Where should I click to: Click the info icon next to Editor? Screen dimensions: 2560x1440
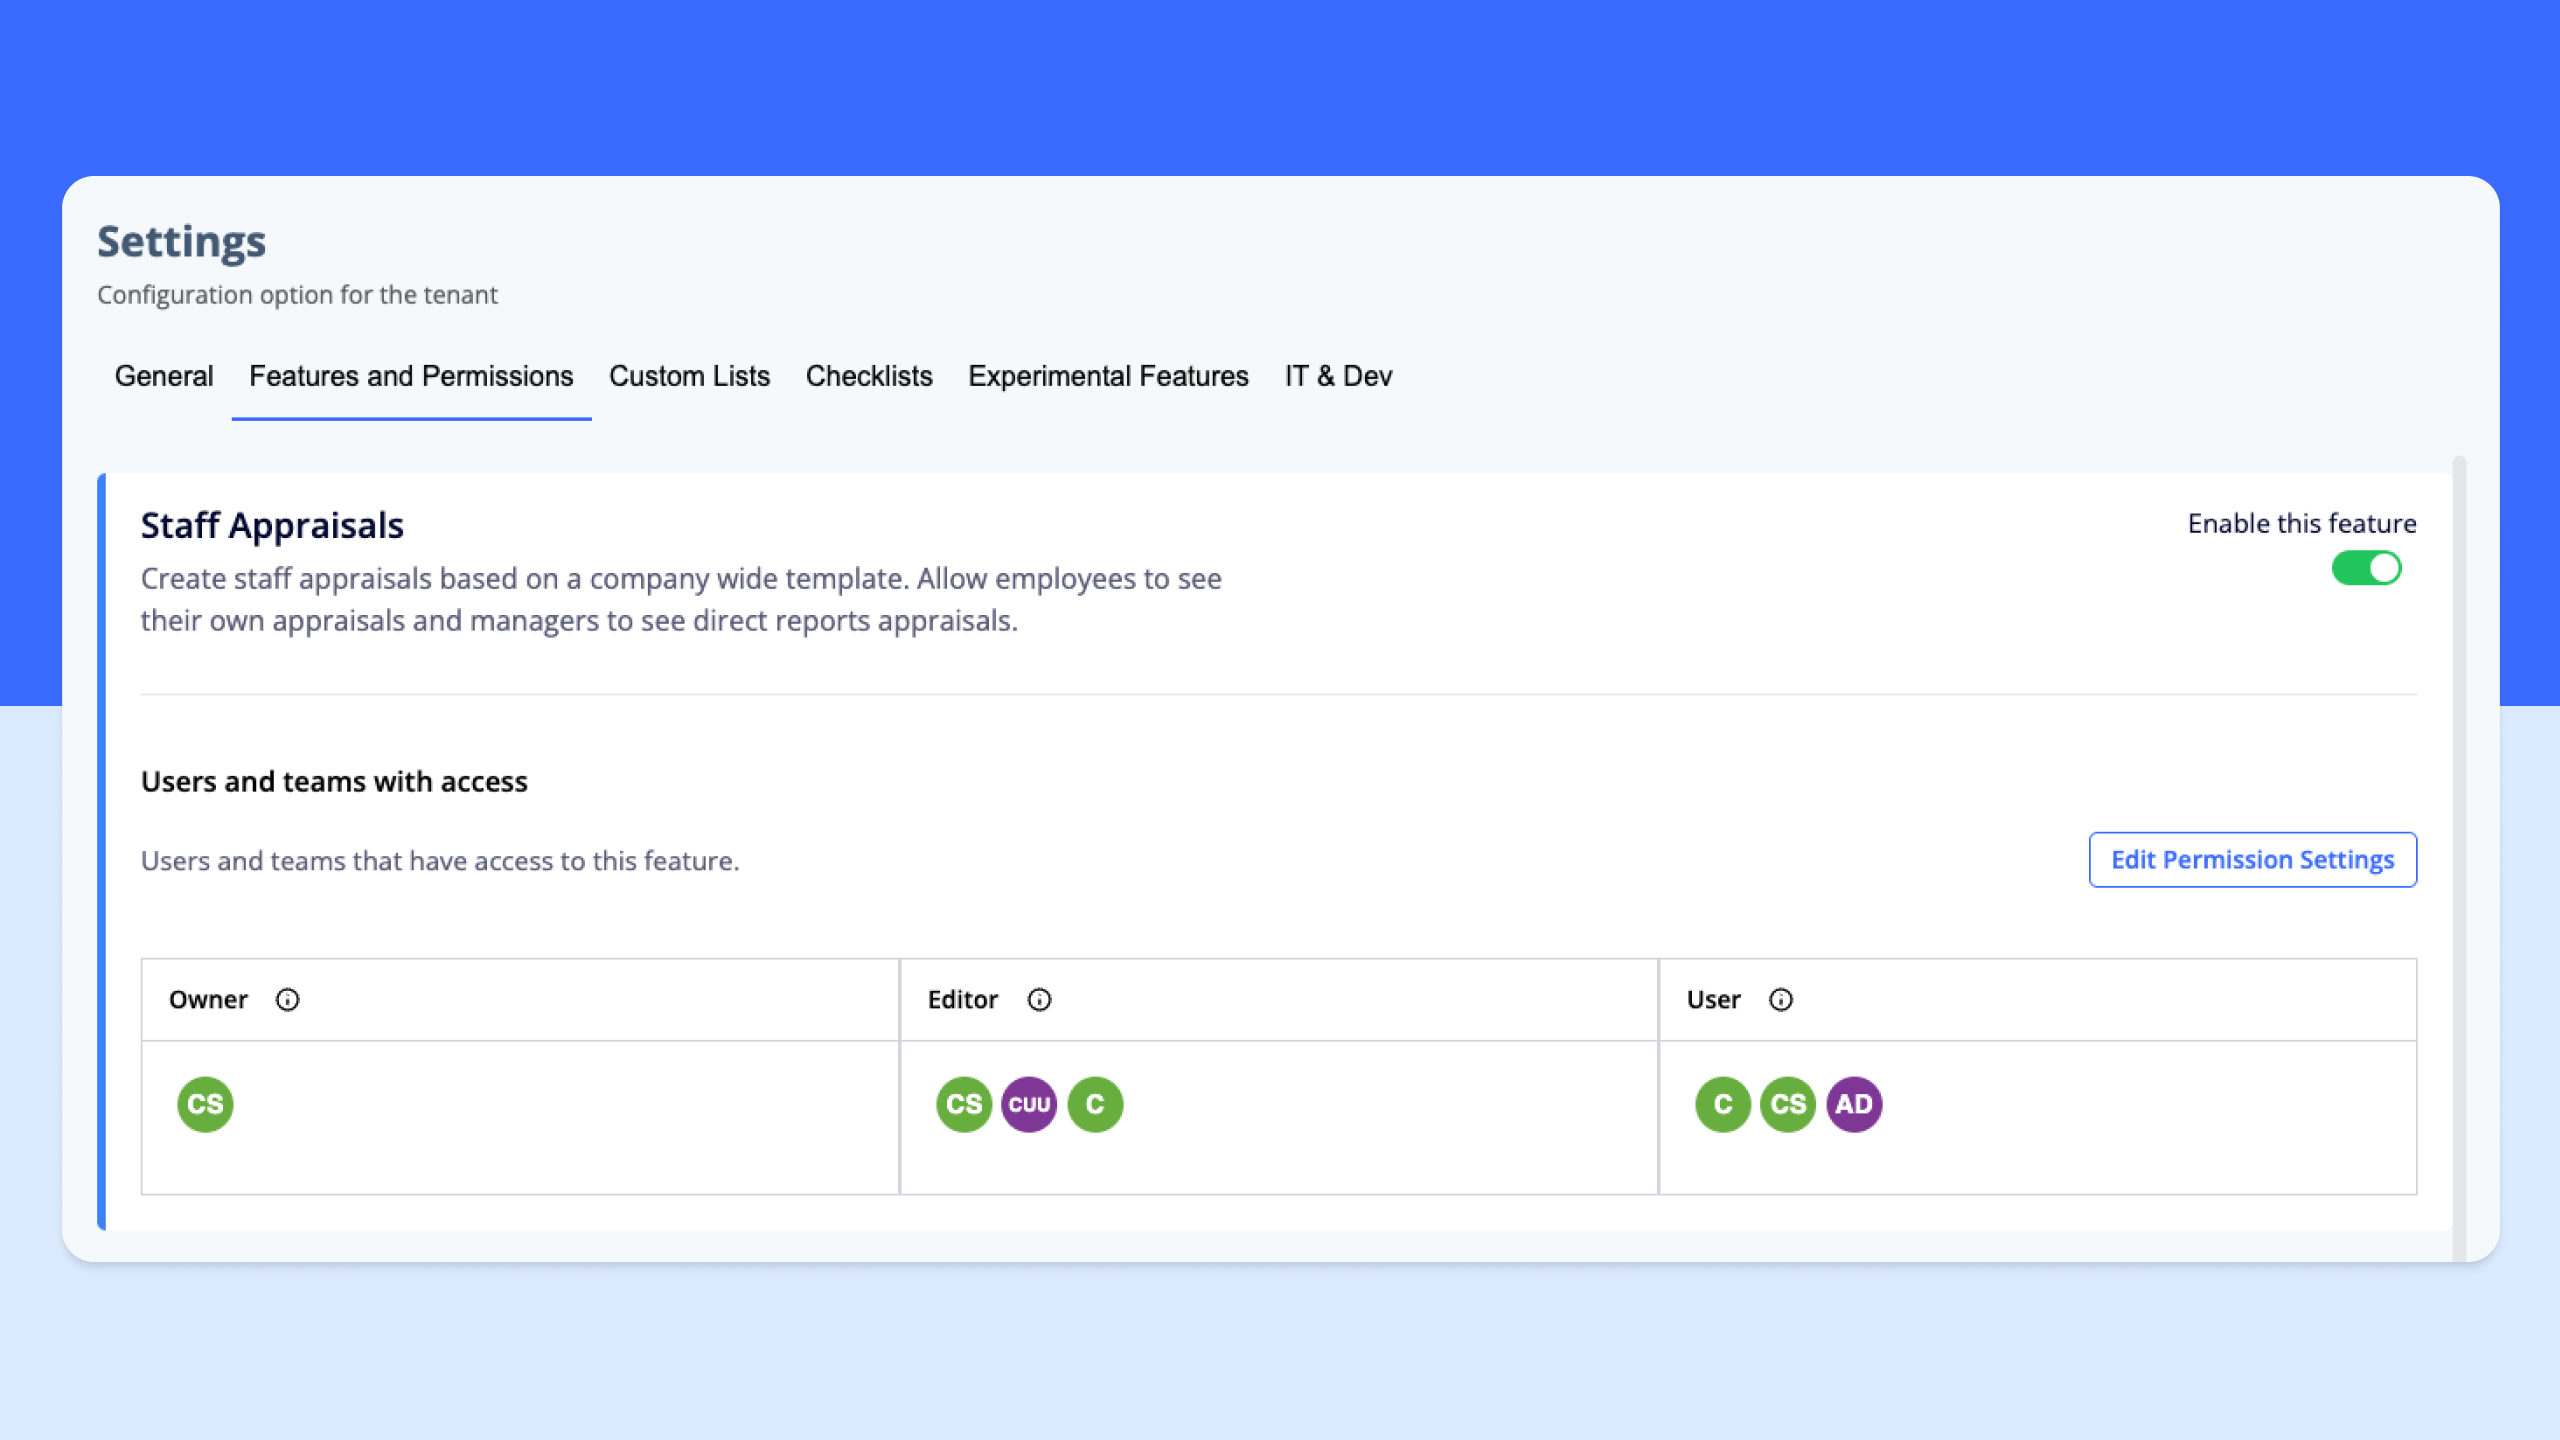(x=1039, y=1000)
